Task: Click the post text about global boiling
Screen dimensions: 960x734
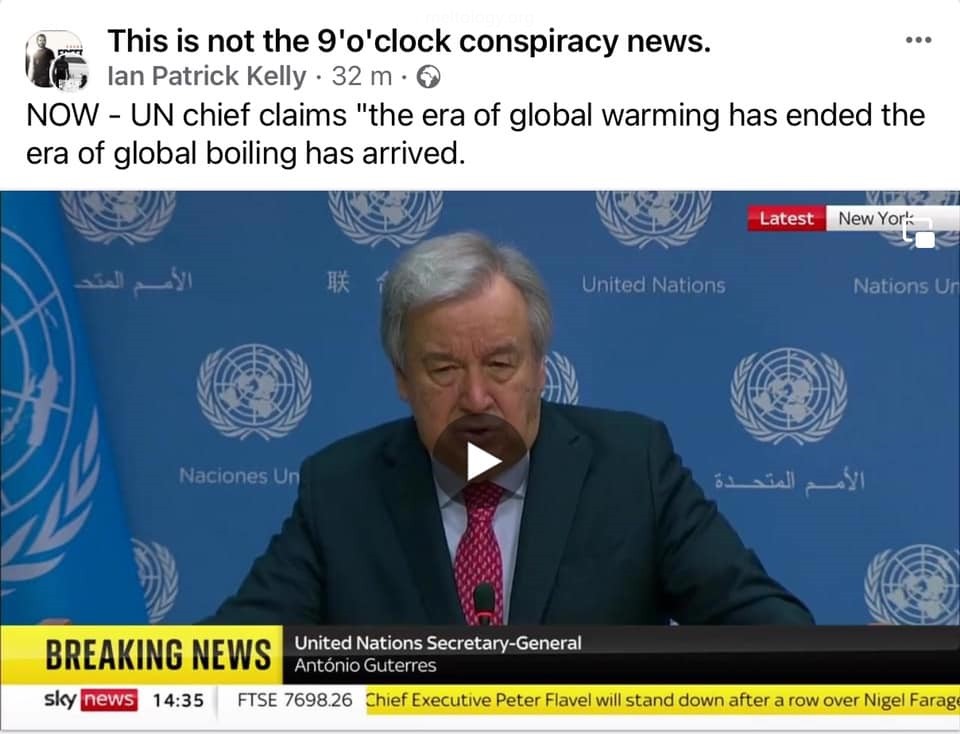Action: coord(475,134)
